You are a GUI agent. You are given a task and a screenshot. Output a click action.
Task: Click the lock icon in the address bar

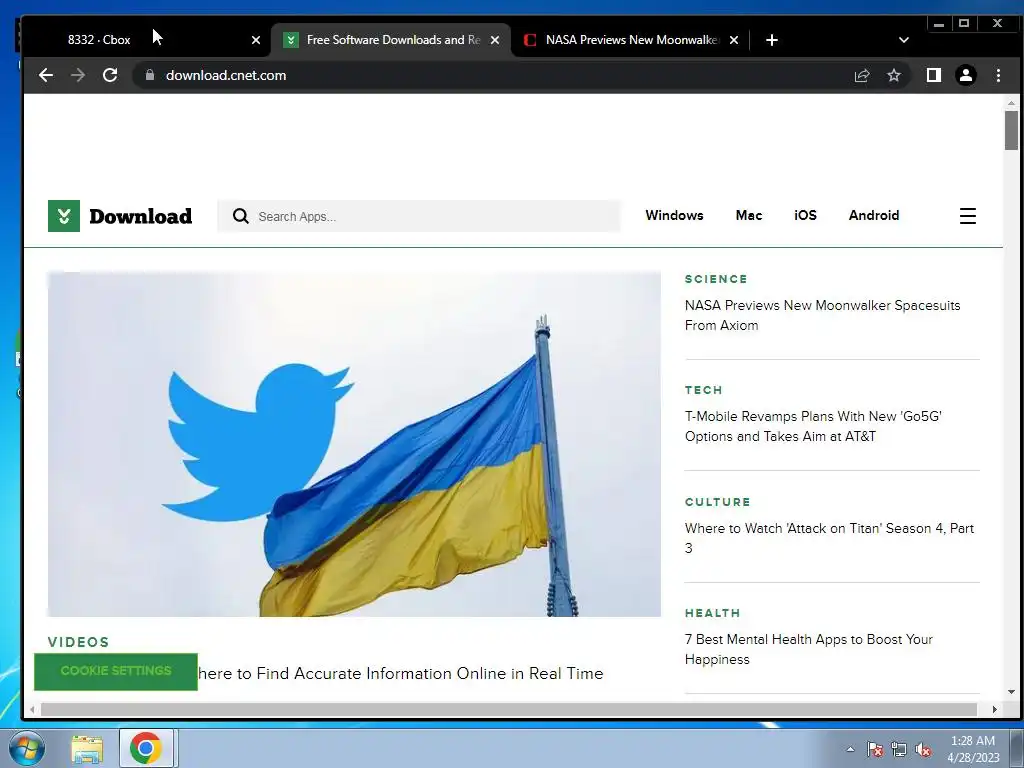click(x=150, y=75)
